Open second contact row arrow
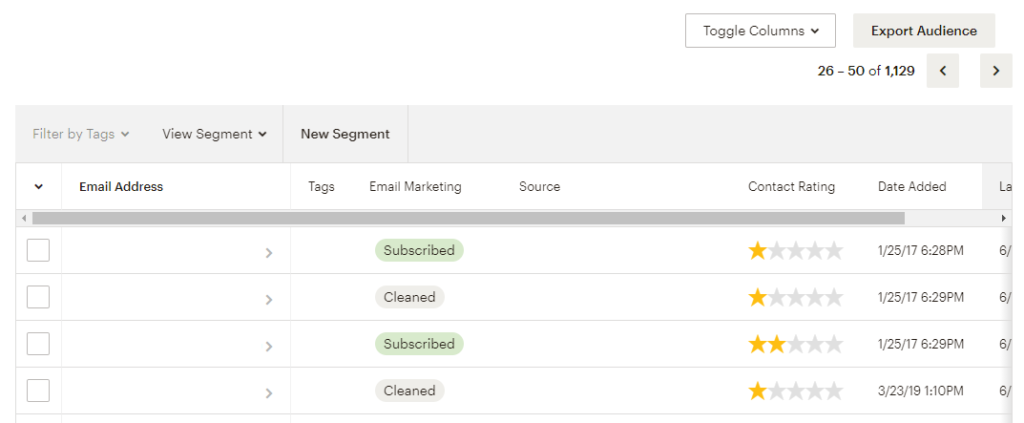This screenshot has width=1024, height=423. [268, 299]
